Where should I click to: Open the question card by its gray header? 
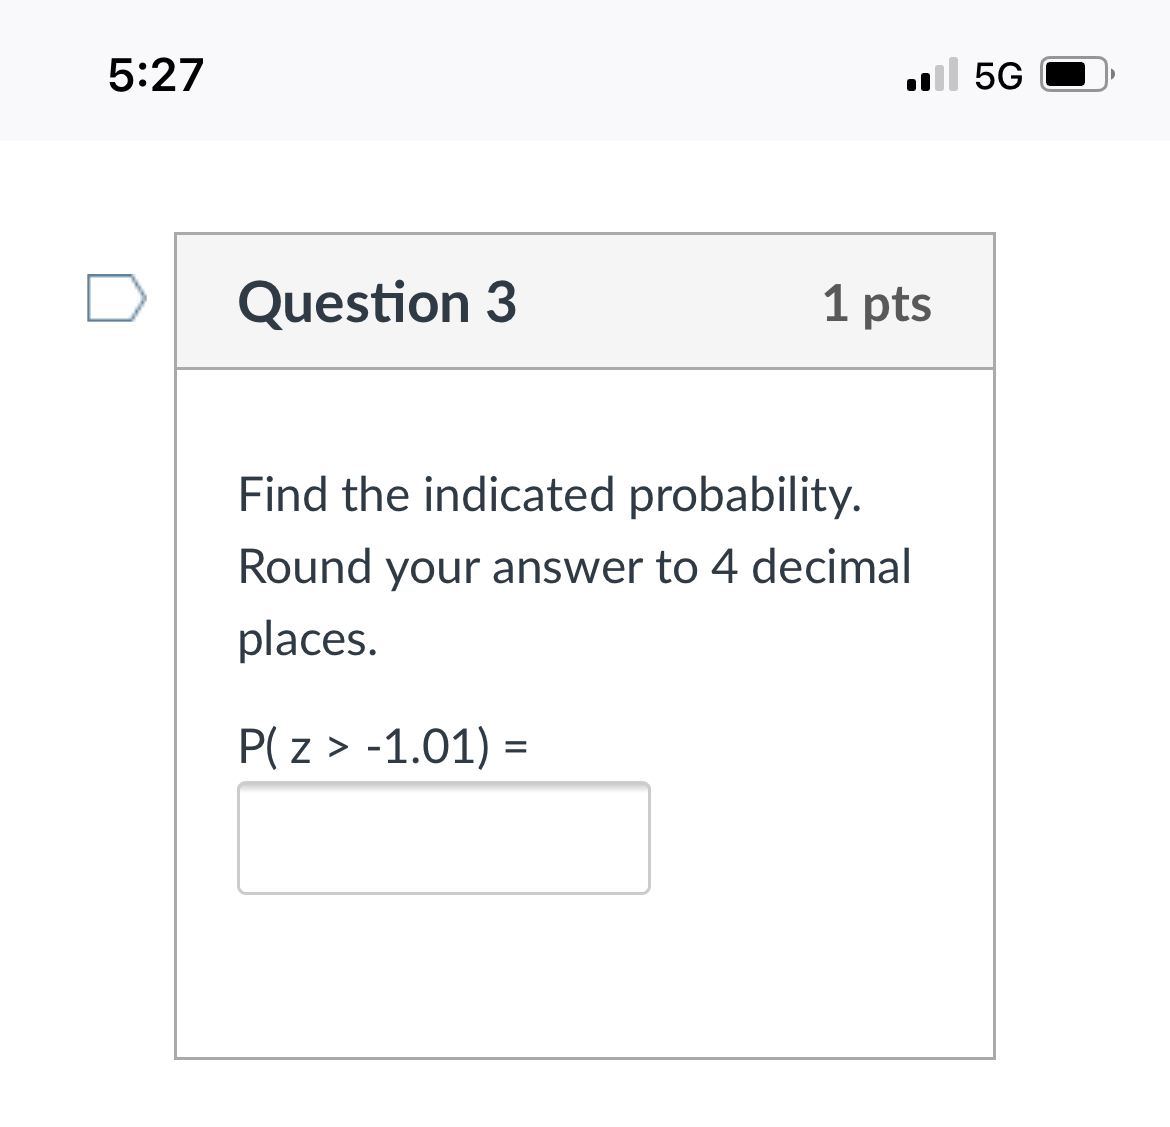pyautogui.click(x=584, y=302)
